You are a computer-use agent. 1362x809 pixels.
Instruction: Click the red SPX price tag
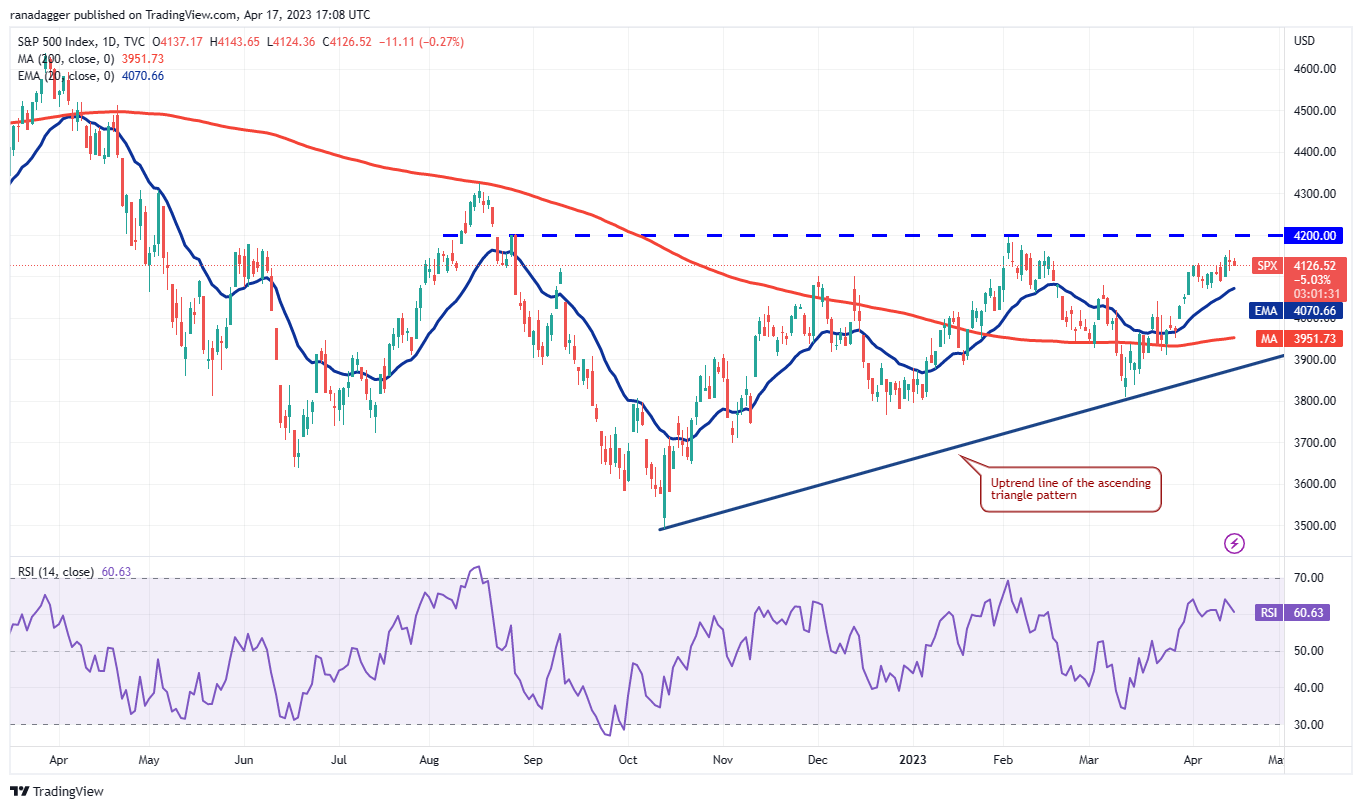[1267, 265]
